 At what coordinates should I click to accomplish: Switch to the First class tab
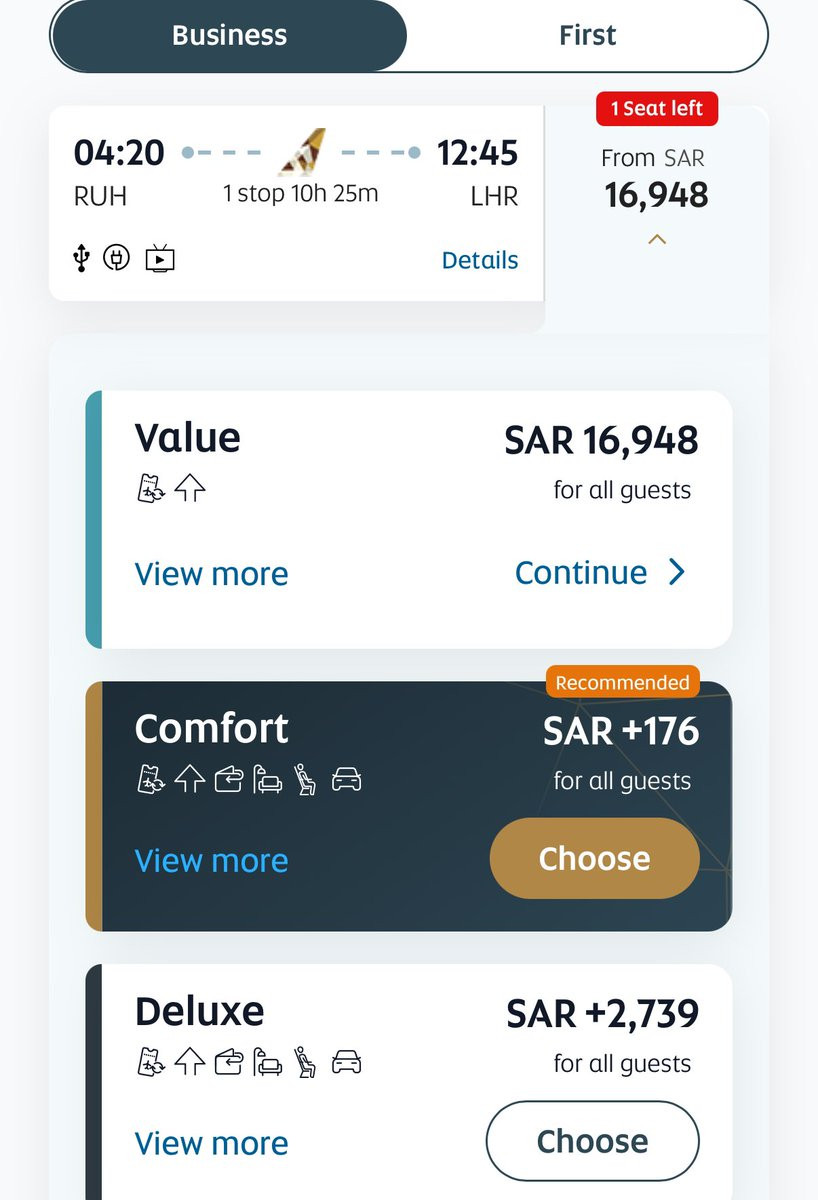(x=588, y=35)
